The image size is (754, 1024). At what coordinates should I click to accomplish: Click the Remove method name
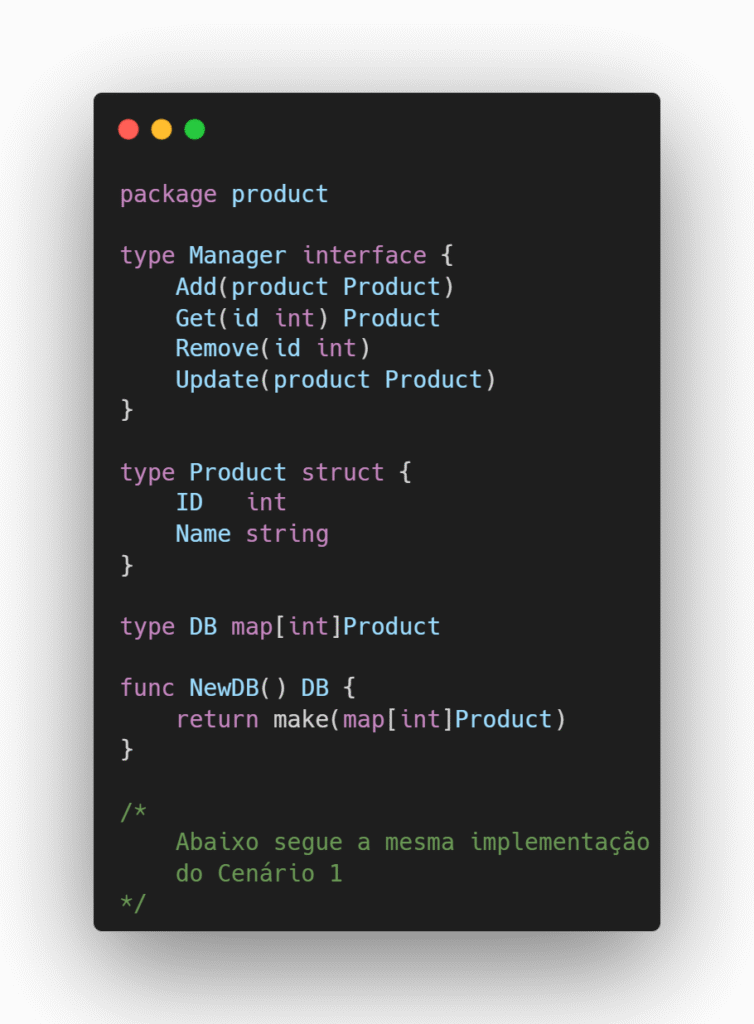217,349
